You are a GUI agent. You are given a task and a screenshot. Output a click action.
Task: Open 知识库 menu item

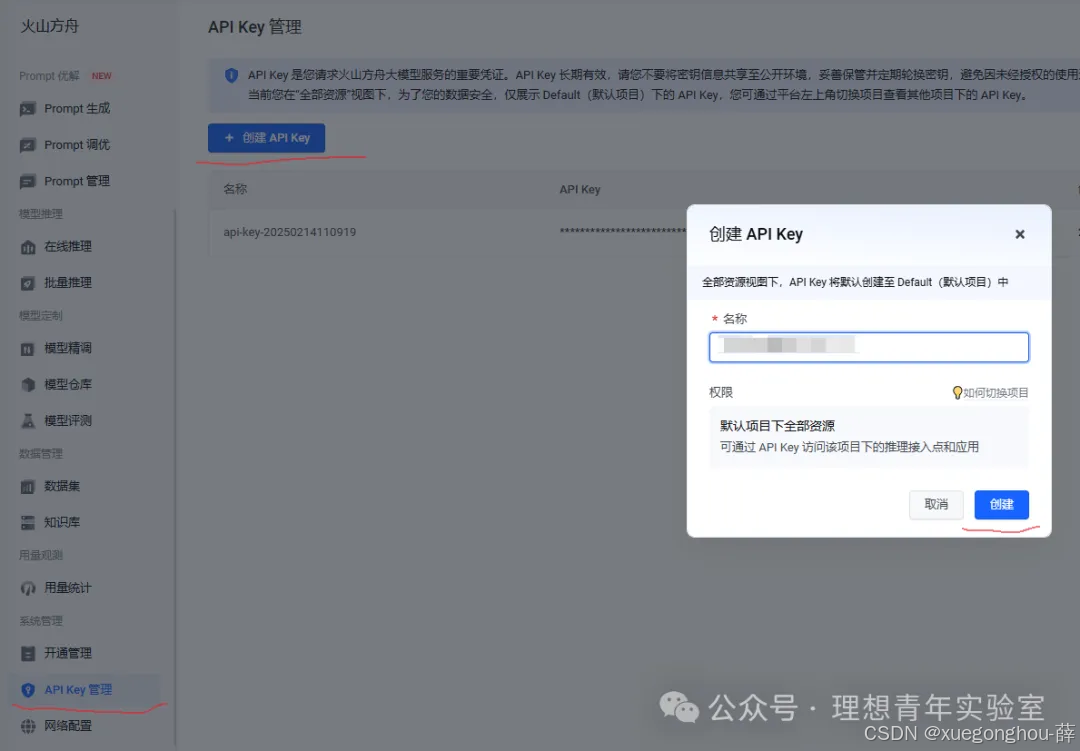62,522
